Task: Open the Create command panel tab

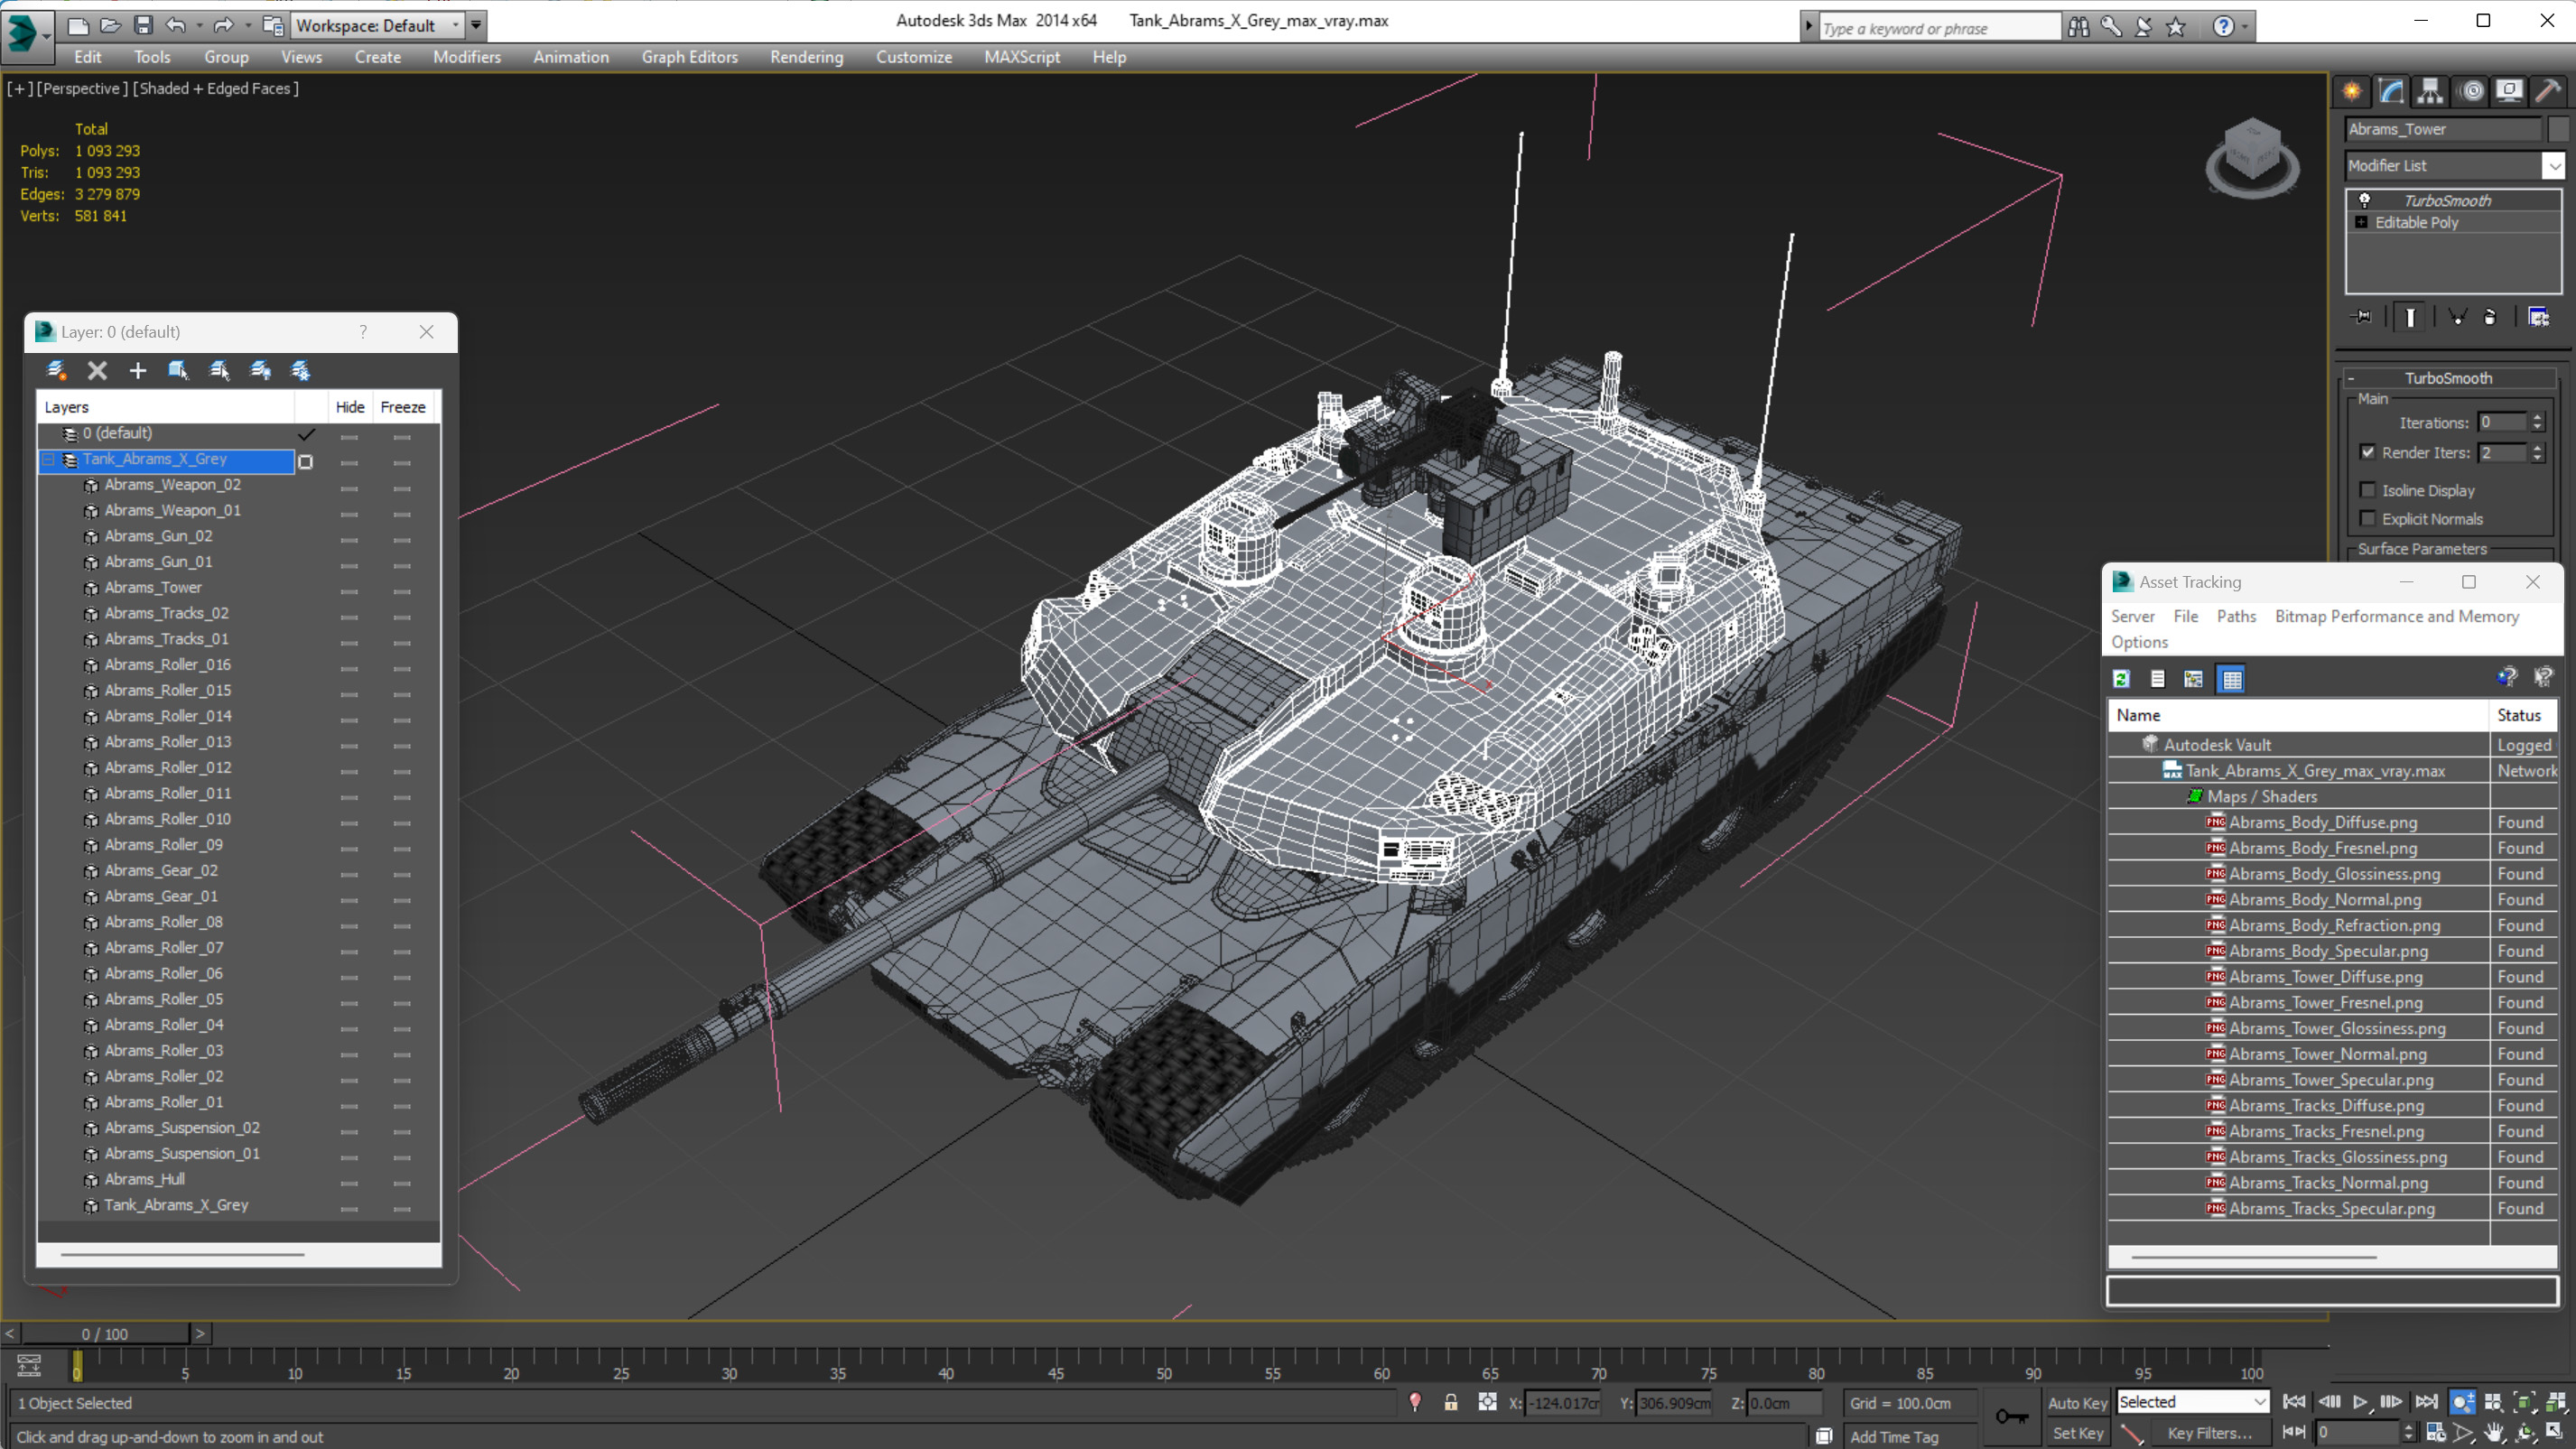Action: [2352, 91]
